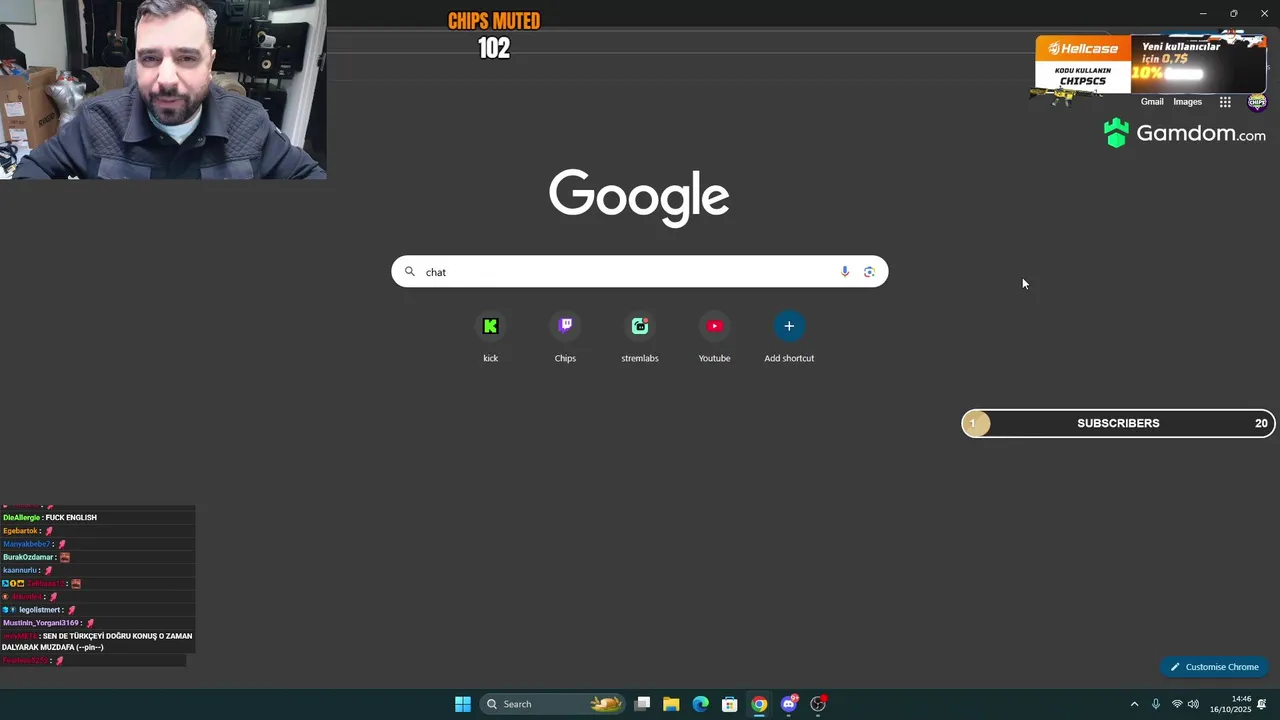
Task: Open Microsoft Edge from the taskbar
Action: pos(700,704)
